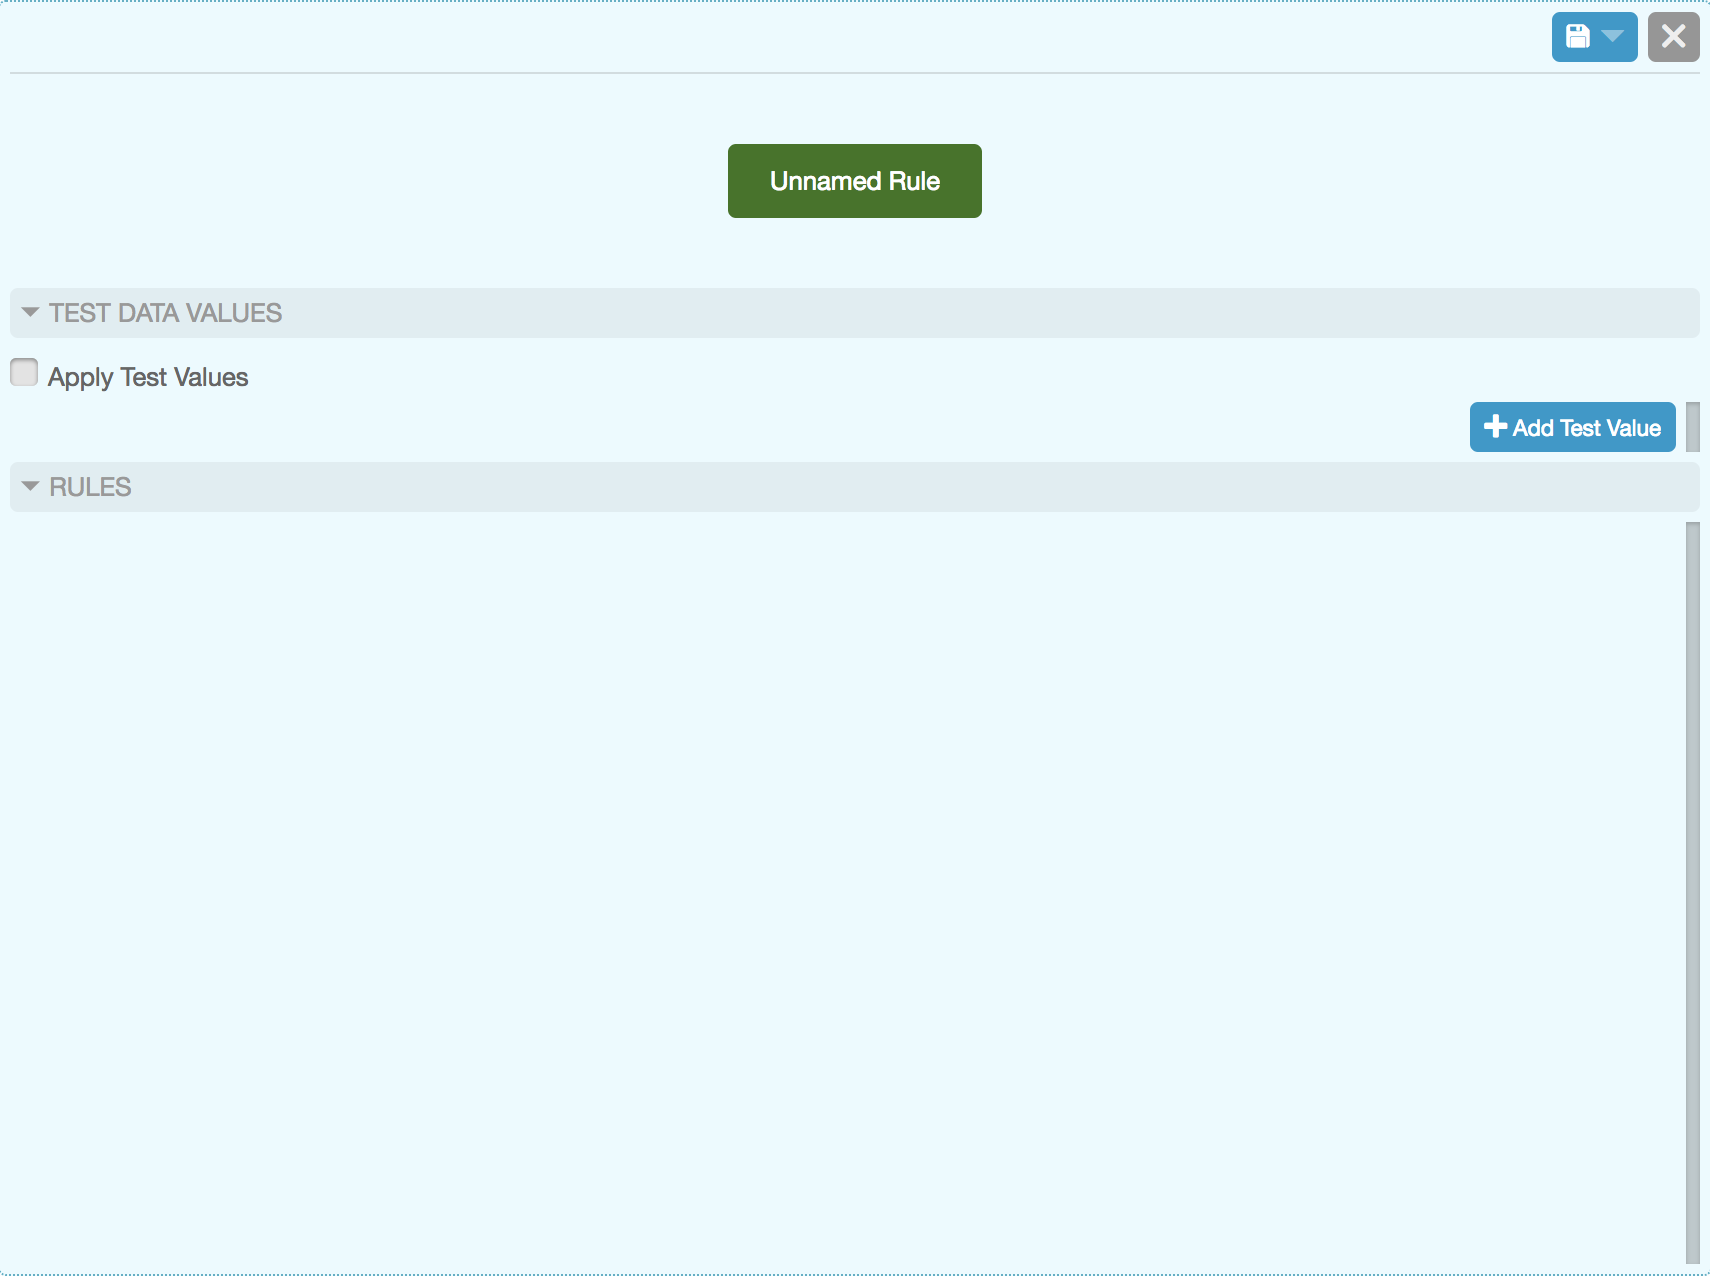Dismiss the rule editor with the X icon
The height and width of the screenshot is (1276, 1710).
[x=1675, y=36]
